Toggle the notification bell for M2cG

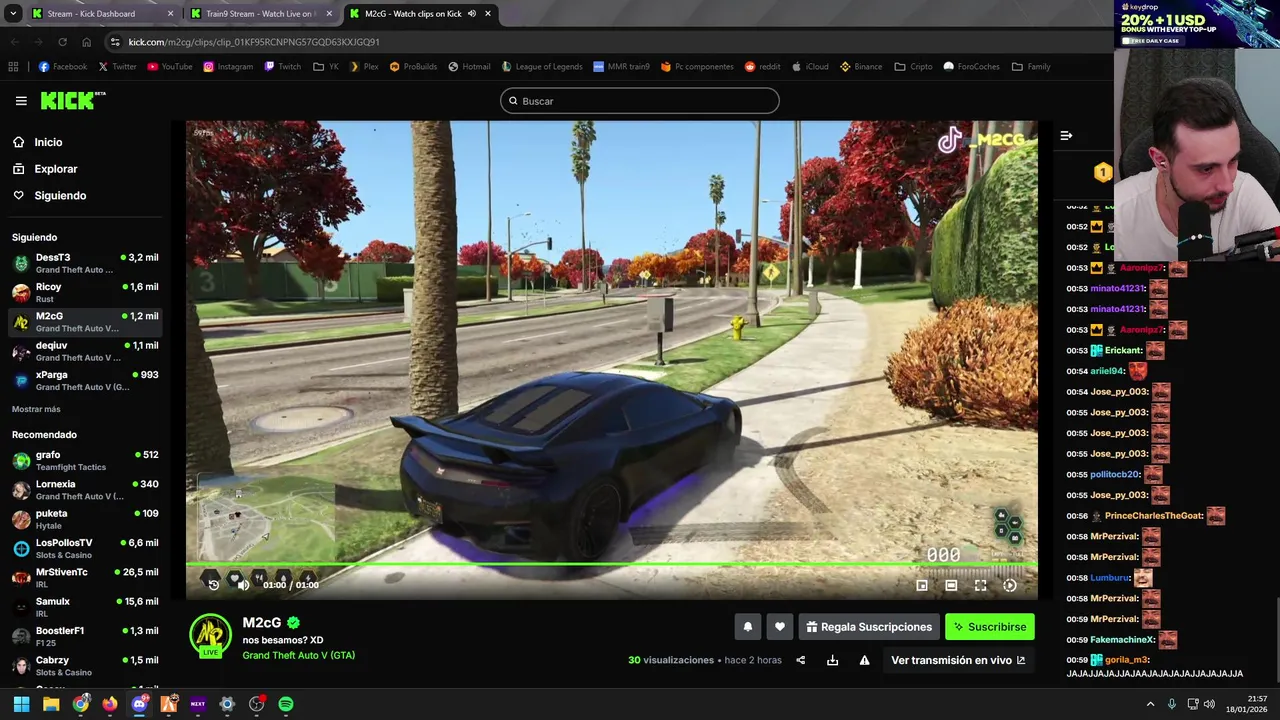point(747,627)
